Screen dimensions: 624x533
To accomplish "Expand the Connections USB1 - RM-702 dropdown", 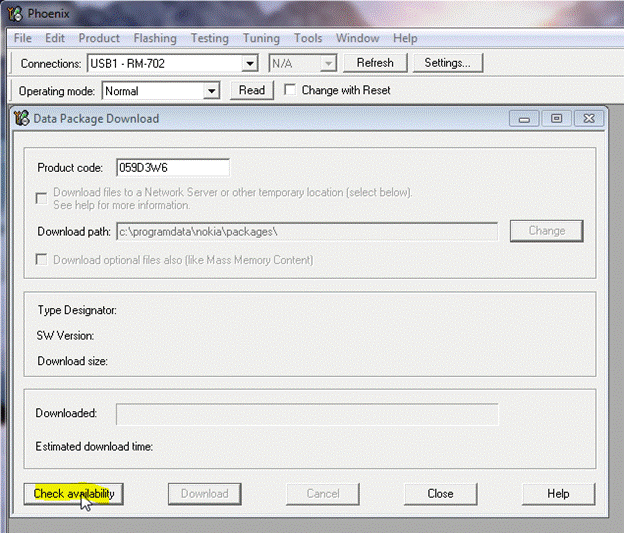I will (250, 63).
